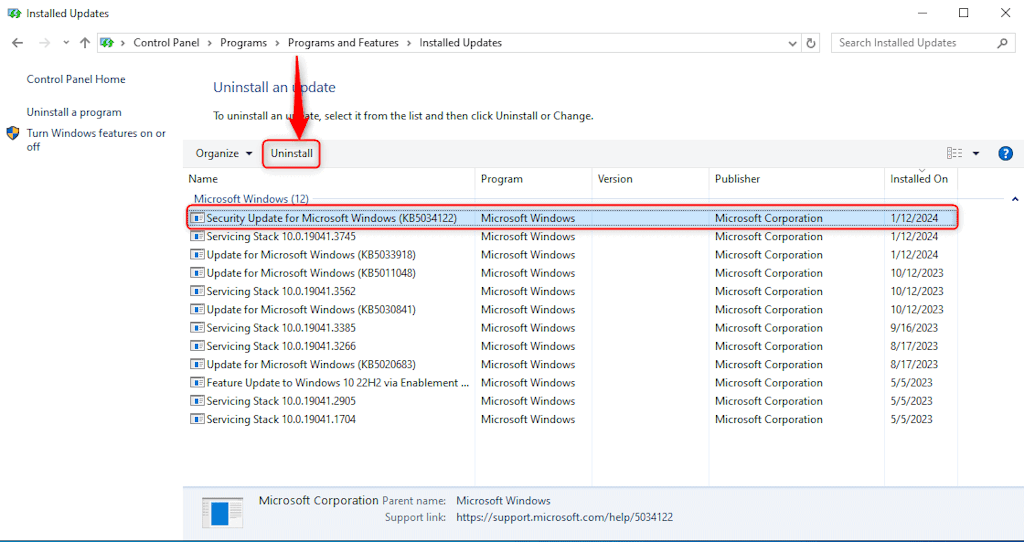The image size is (1024, 542).
Task: Select Programs in the breadcrumb path
Action: [x=244, y=43]
